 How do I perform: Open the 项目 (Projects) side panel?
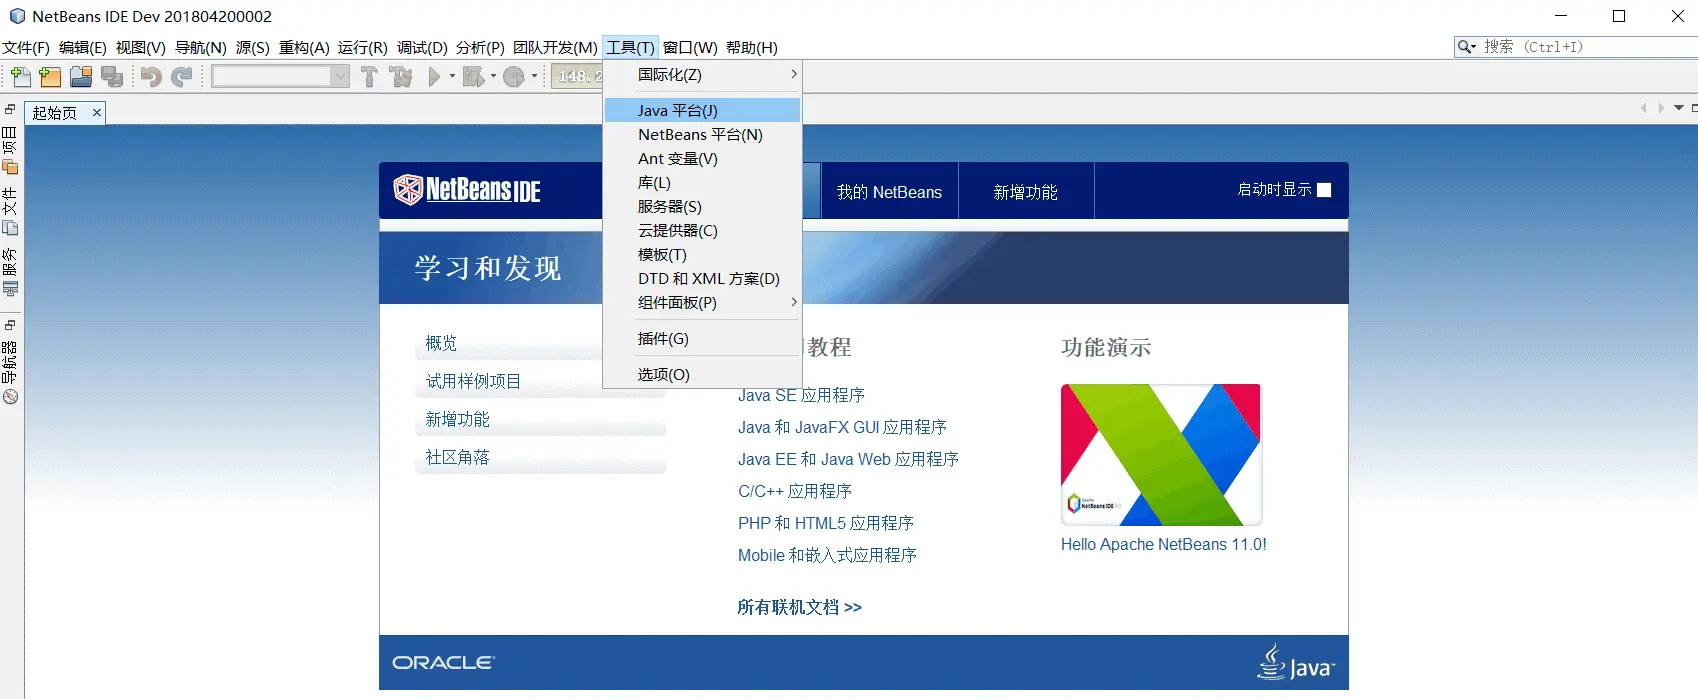(x=10, y=151)
